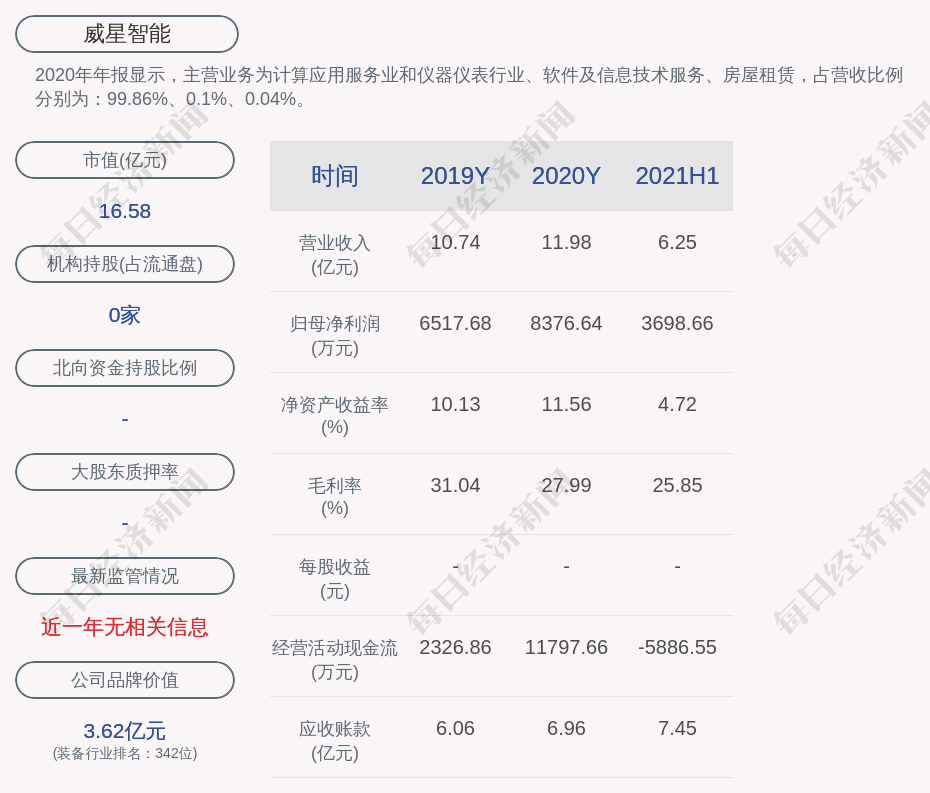Click net profit value 8376.64
This screenshot has height=793, width=930.
[x=566, y=323]
